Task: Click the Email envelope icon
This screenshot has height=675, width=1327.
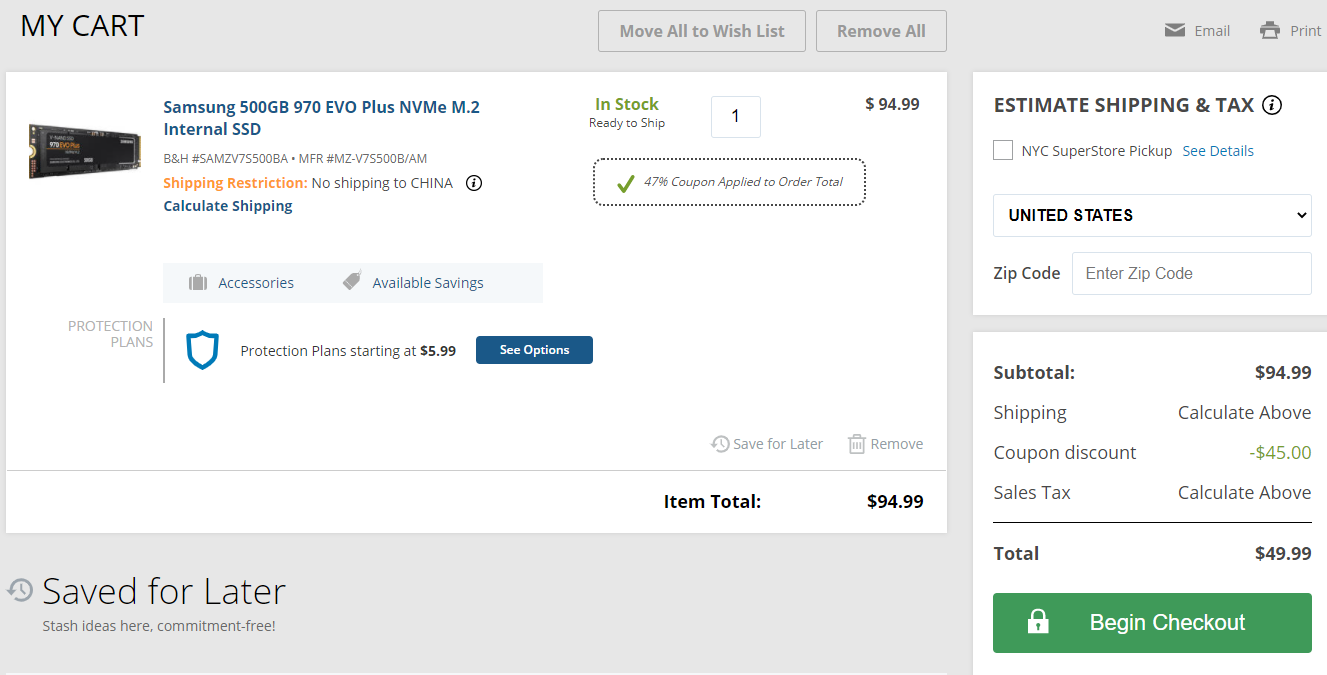Action: point(1175,30)
